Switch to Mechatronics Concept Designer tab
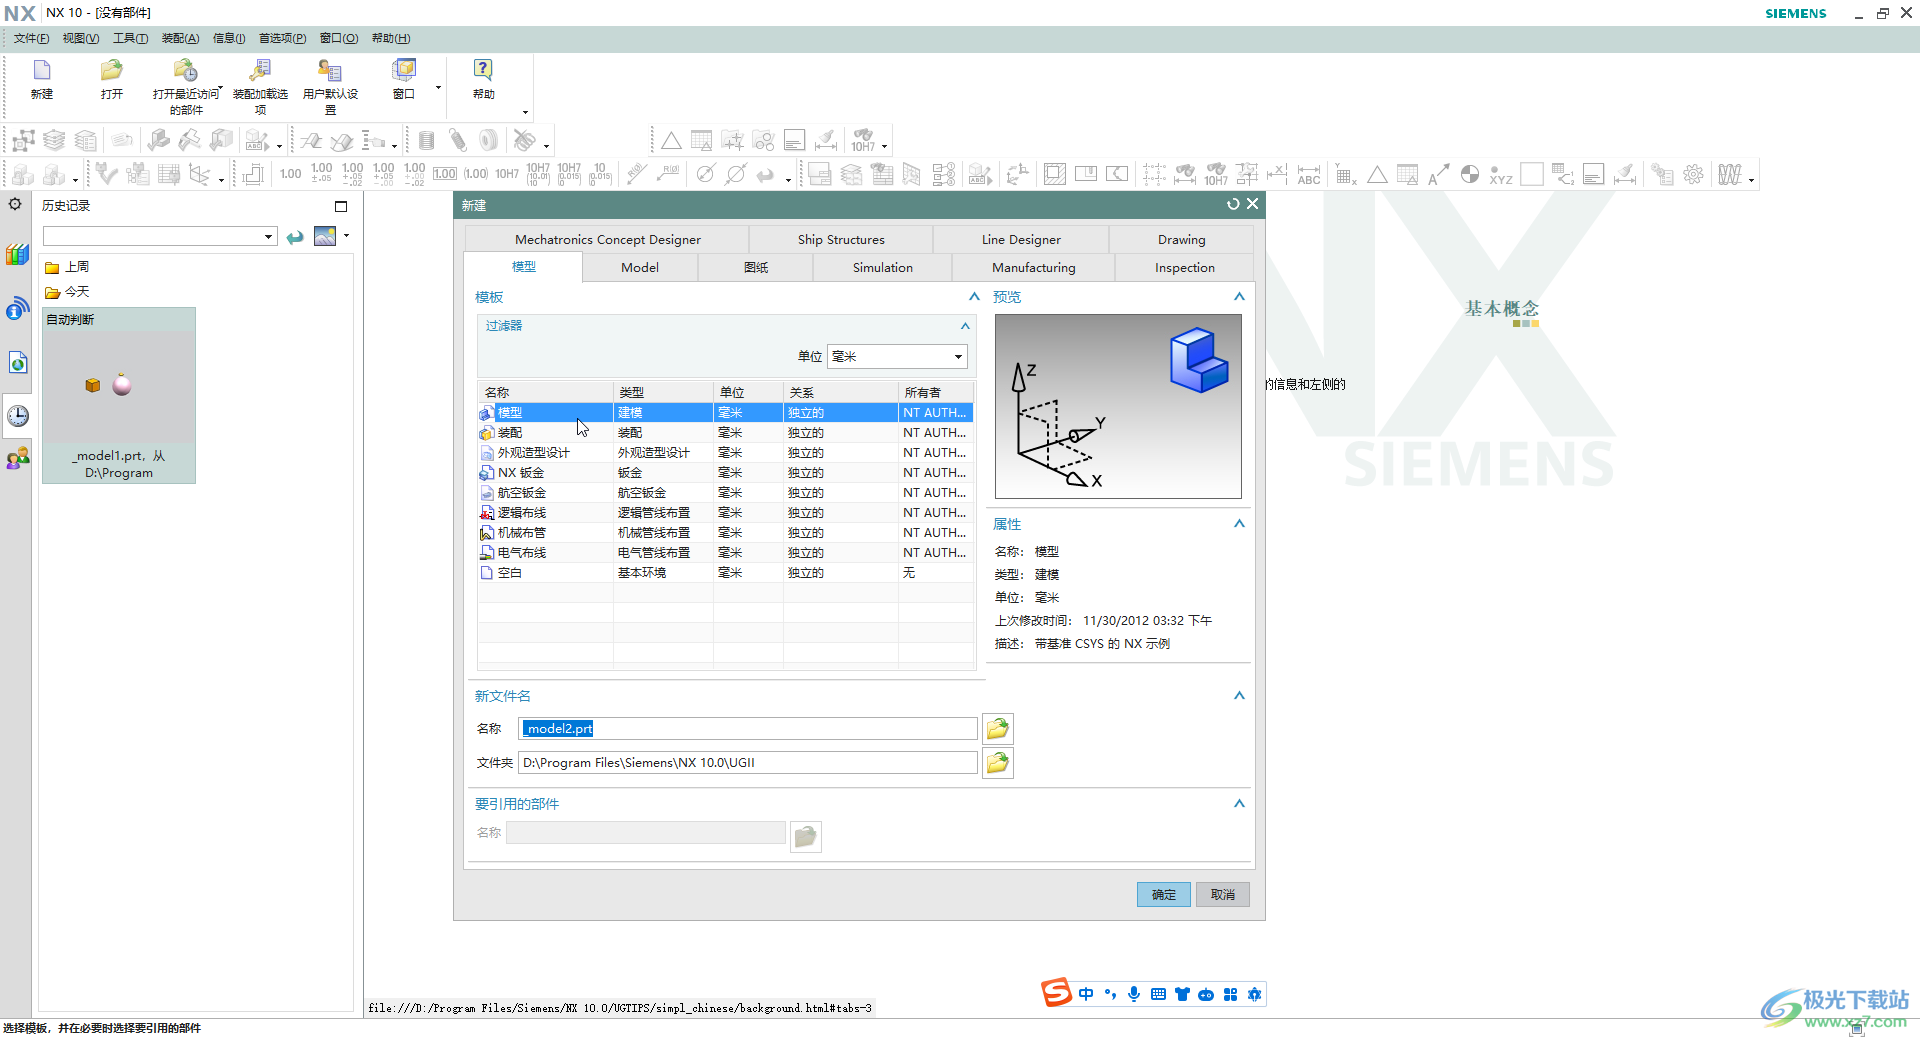Viewport: 1920px width, 1038px height. [608, 240]
